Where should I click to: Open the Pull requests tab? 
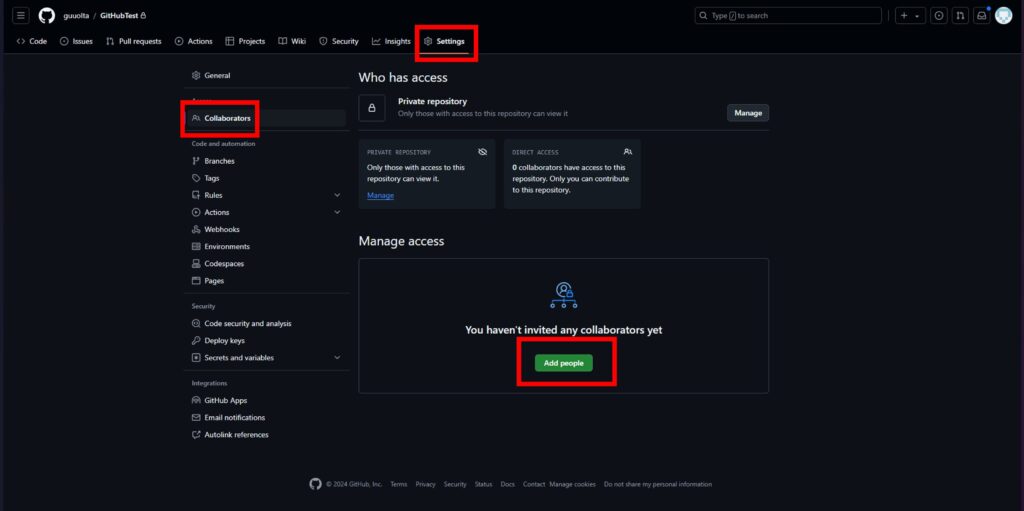click(134, 41)
